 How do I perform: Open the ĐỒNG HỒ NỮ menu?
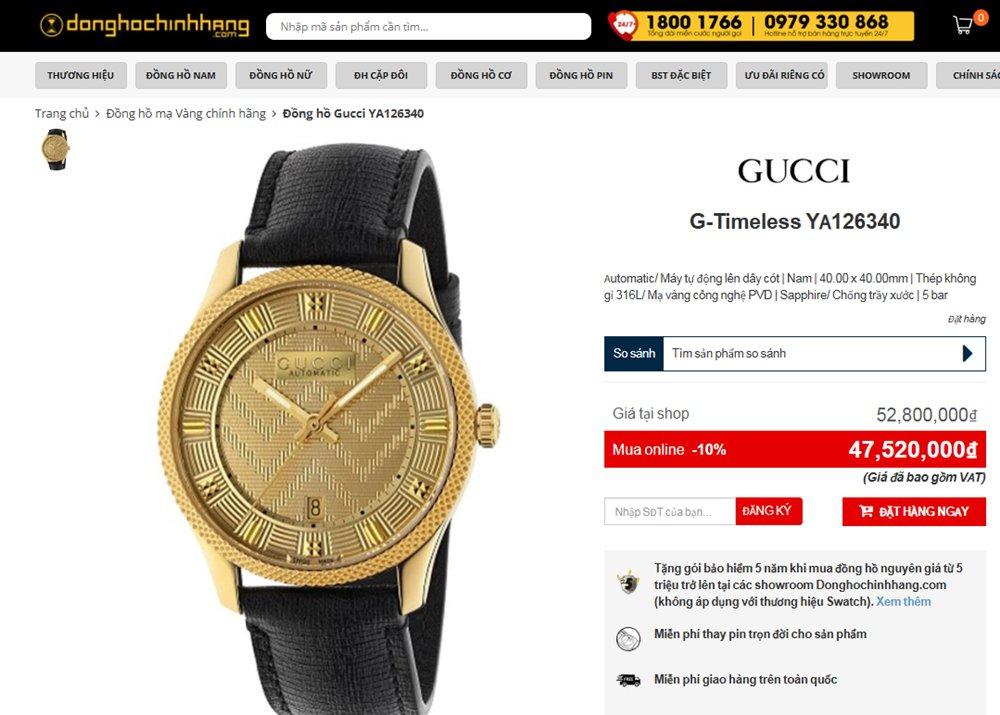click(281, 75)
